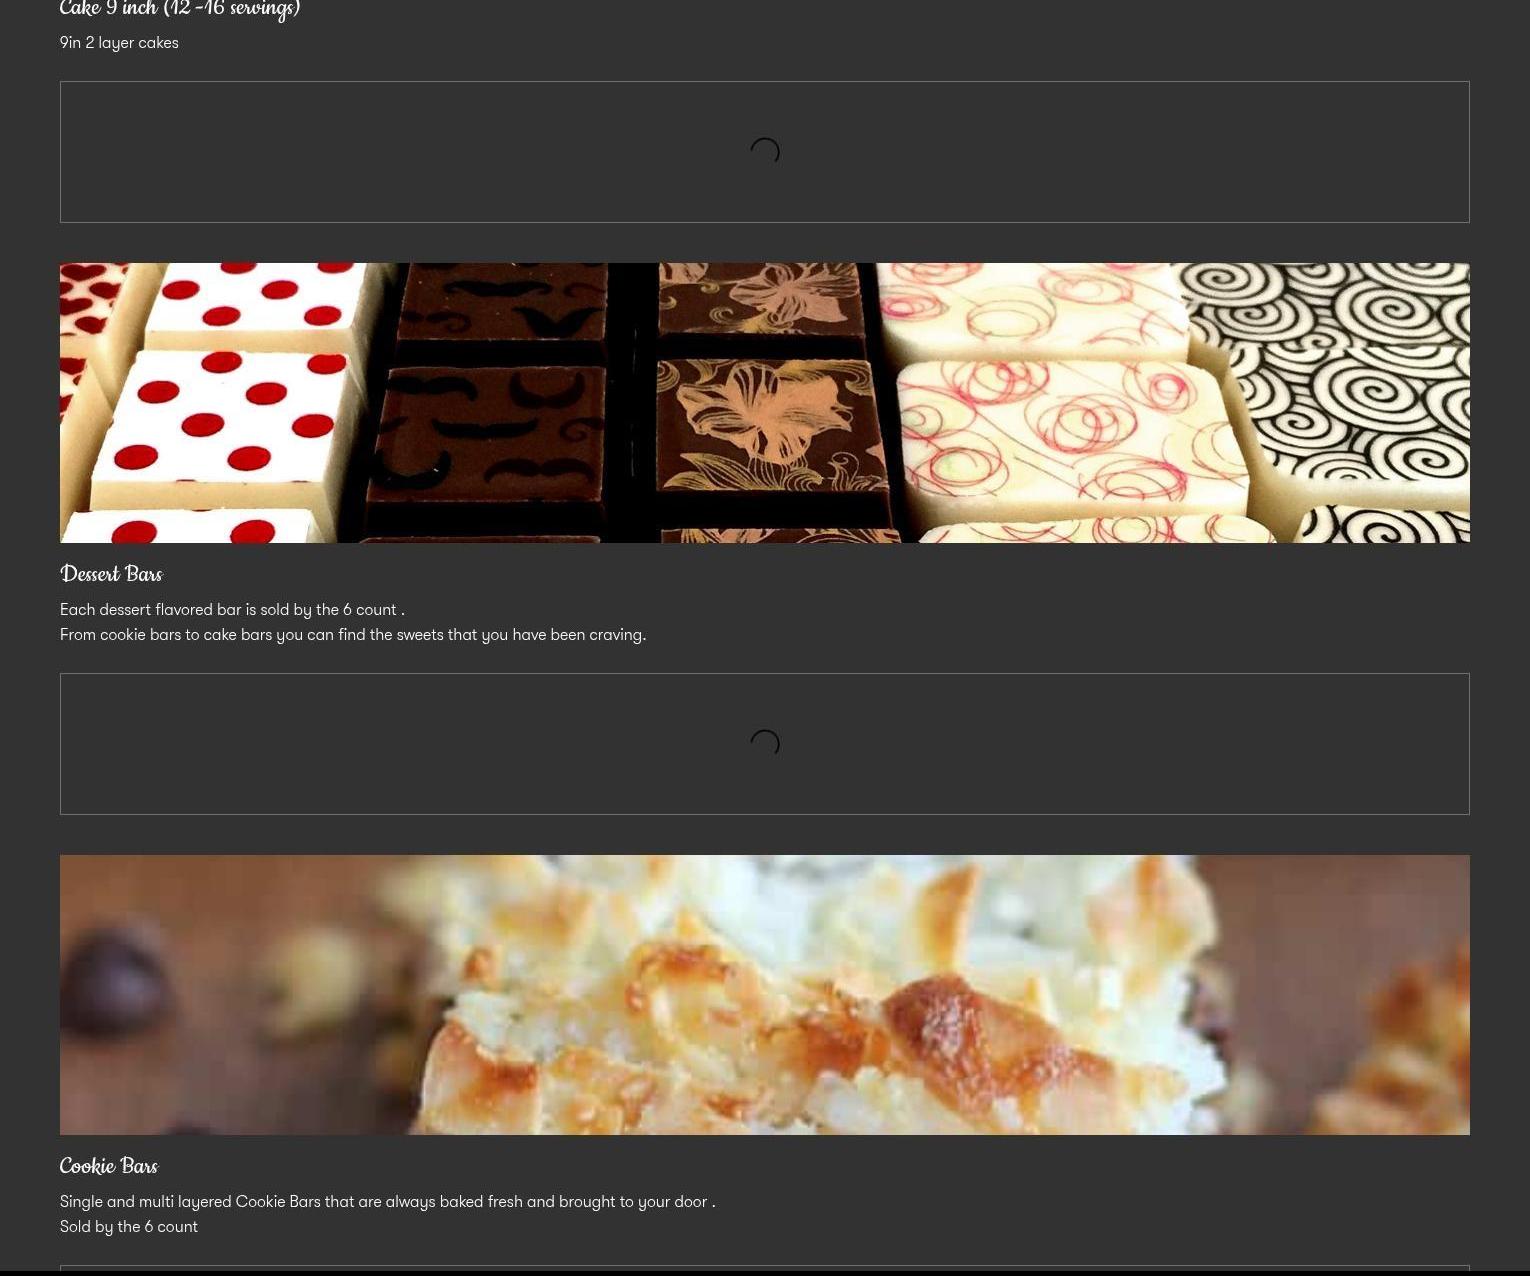The image size is (1530, 1276).
Task: Open the Cookie Bars heading
Action: 109,1166
